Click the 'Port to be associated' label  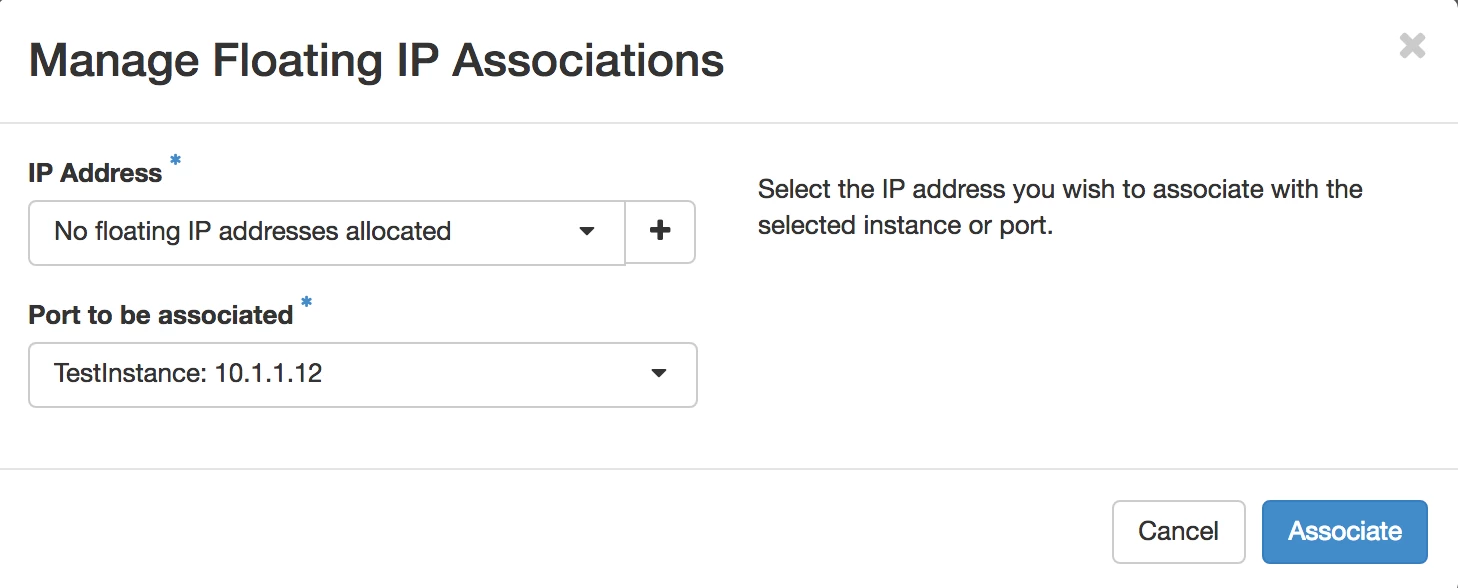(x=160, y=315)
